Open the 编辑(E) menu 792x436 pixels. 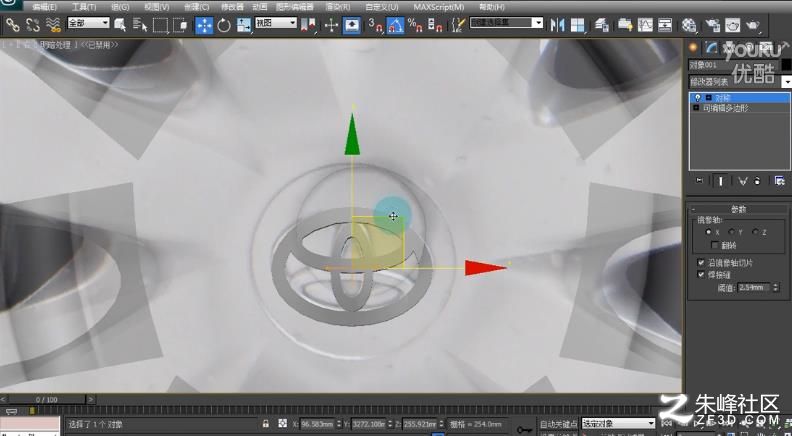(44, 7)
